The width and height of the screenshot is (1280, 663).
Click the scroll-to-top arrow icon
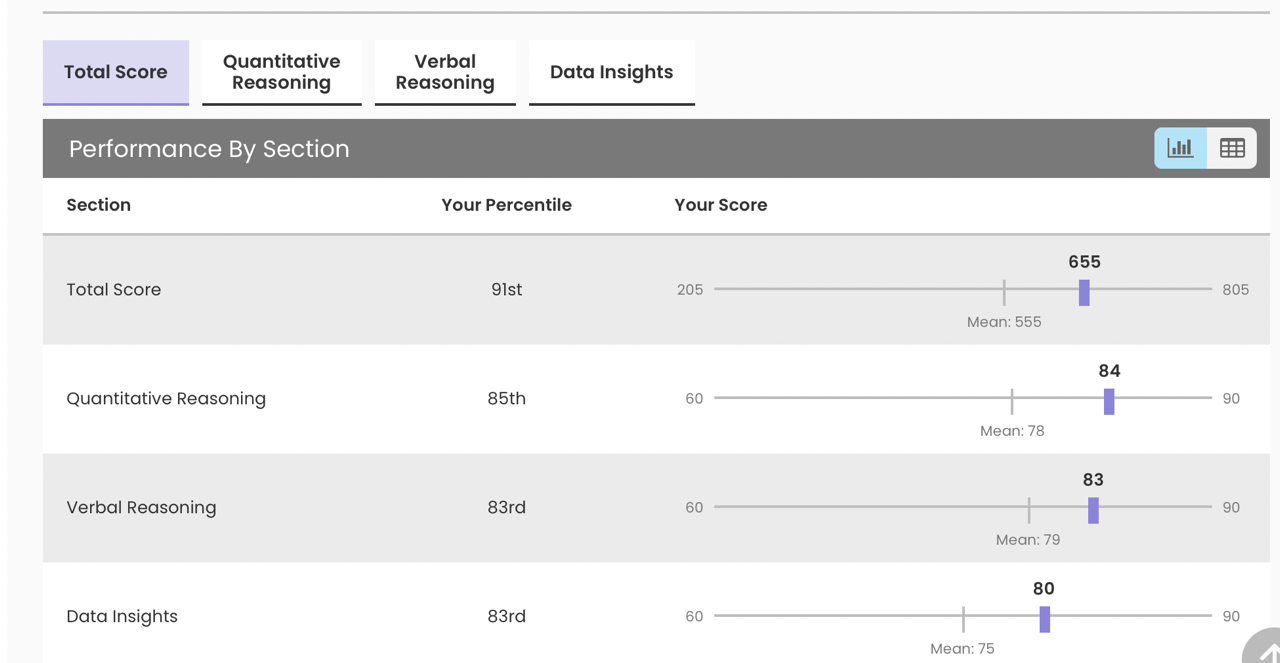click(1266, 652)
